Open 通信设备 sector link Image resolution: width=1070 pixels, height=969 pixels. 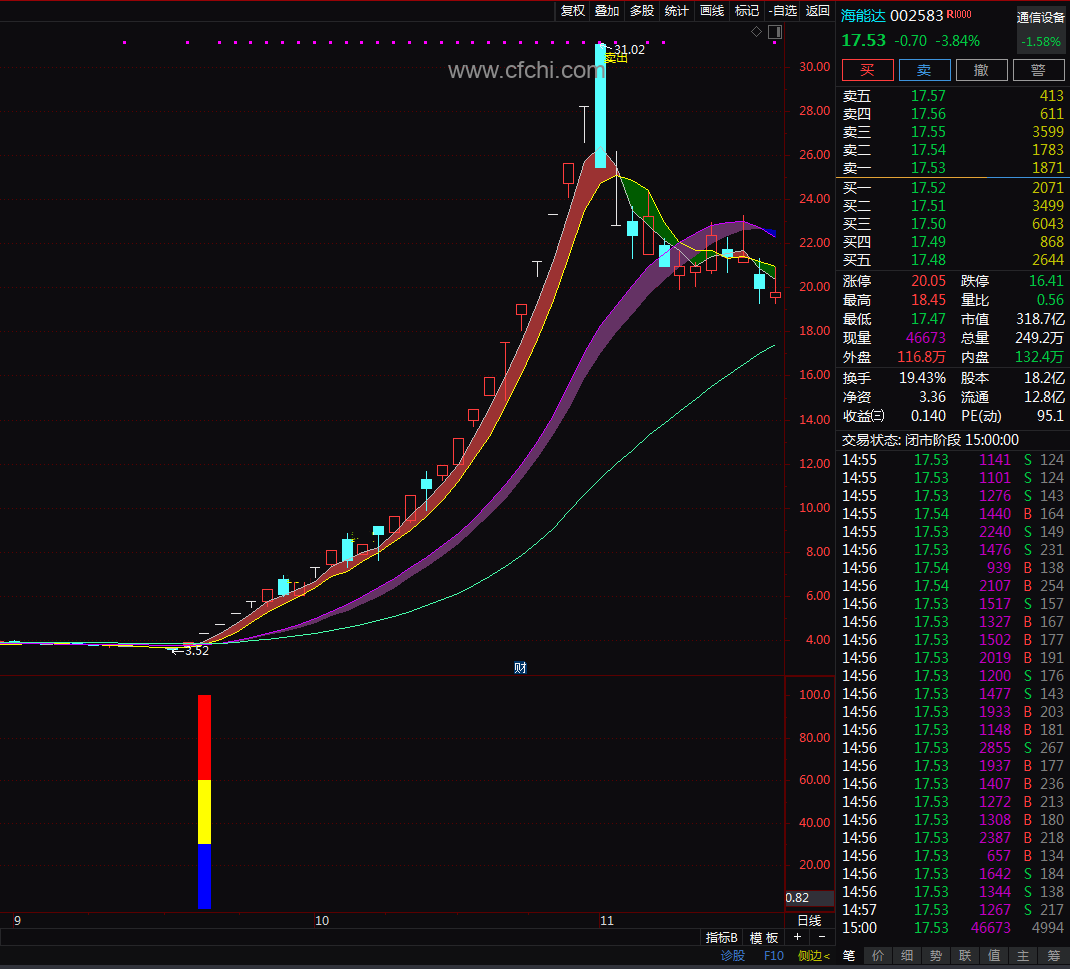pyautogui.click(x=1041, y=18)
